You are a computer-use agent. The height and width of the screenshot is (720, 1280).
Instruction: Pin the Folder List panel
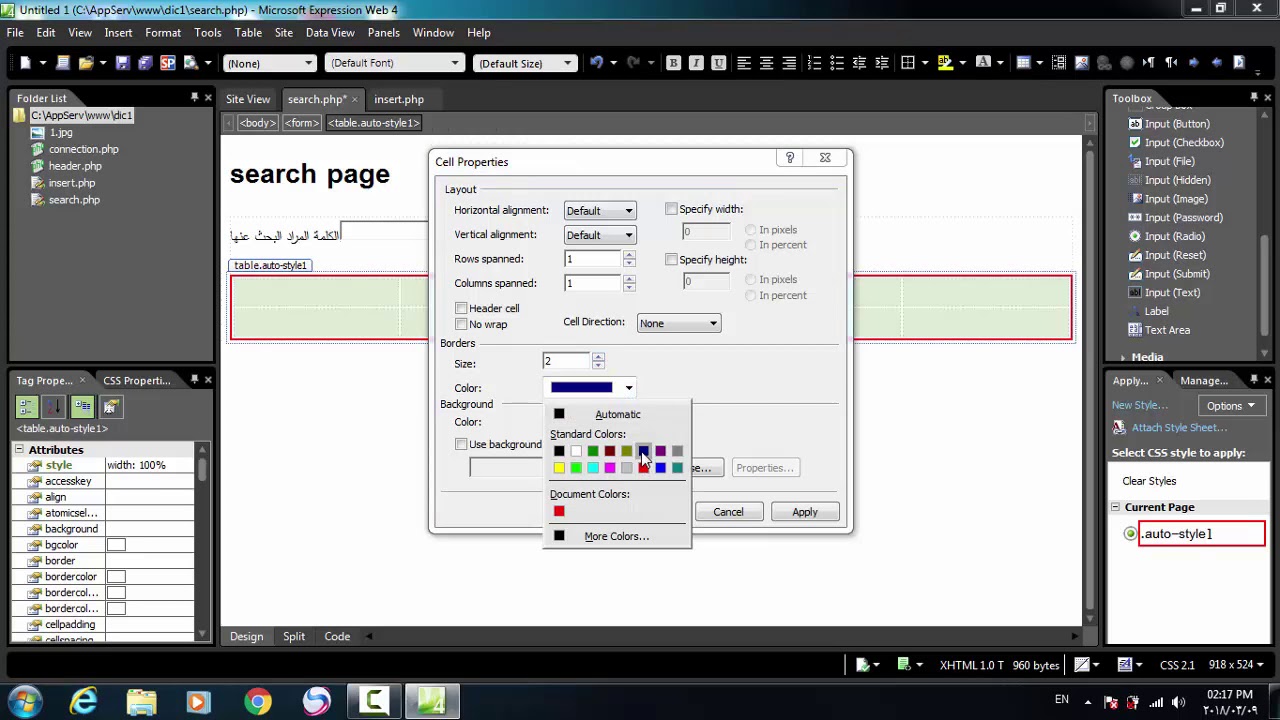(x=194, y=97)
